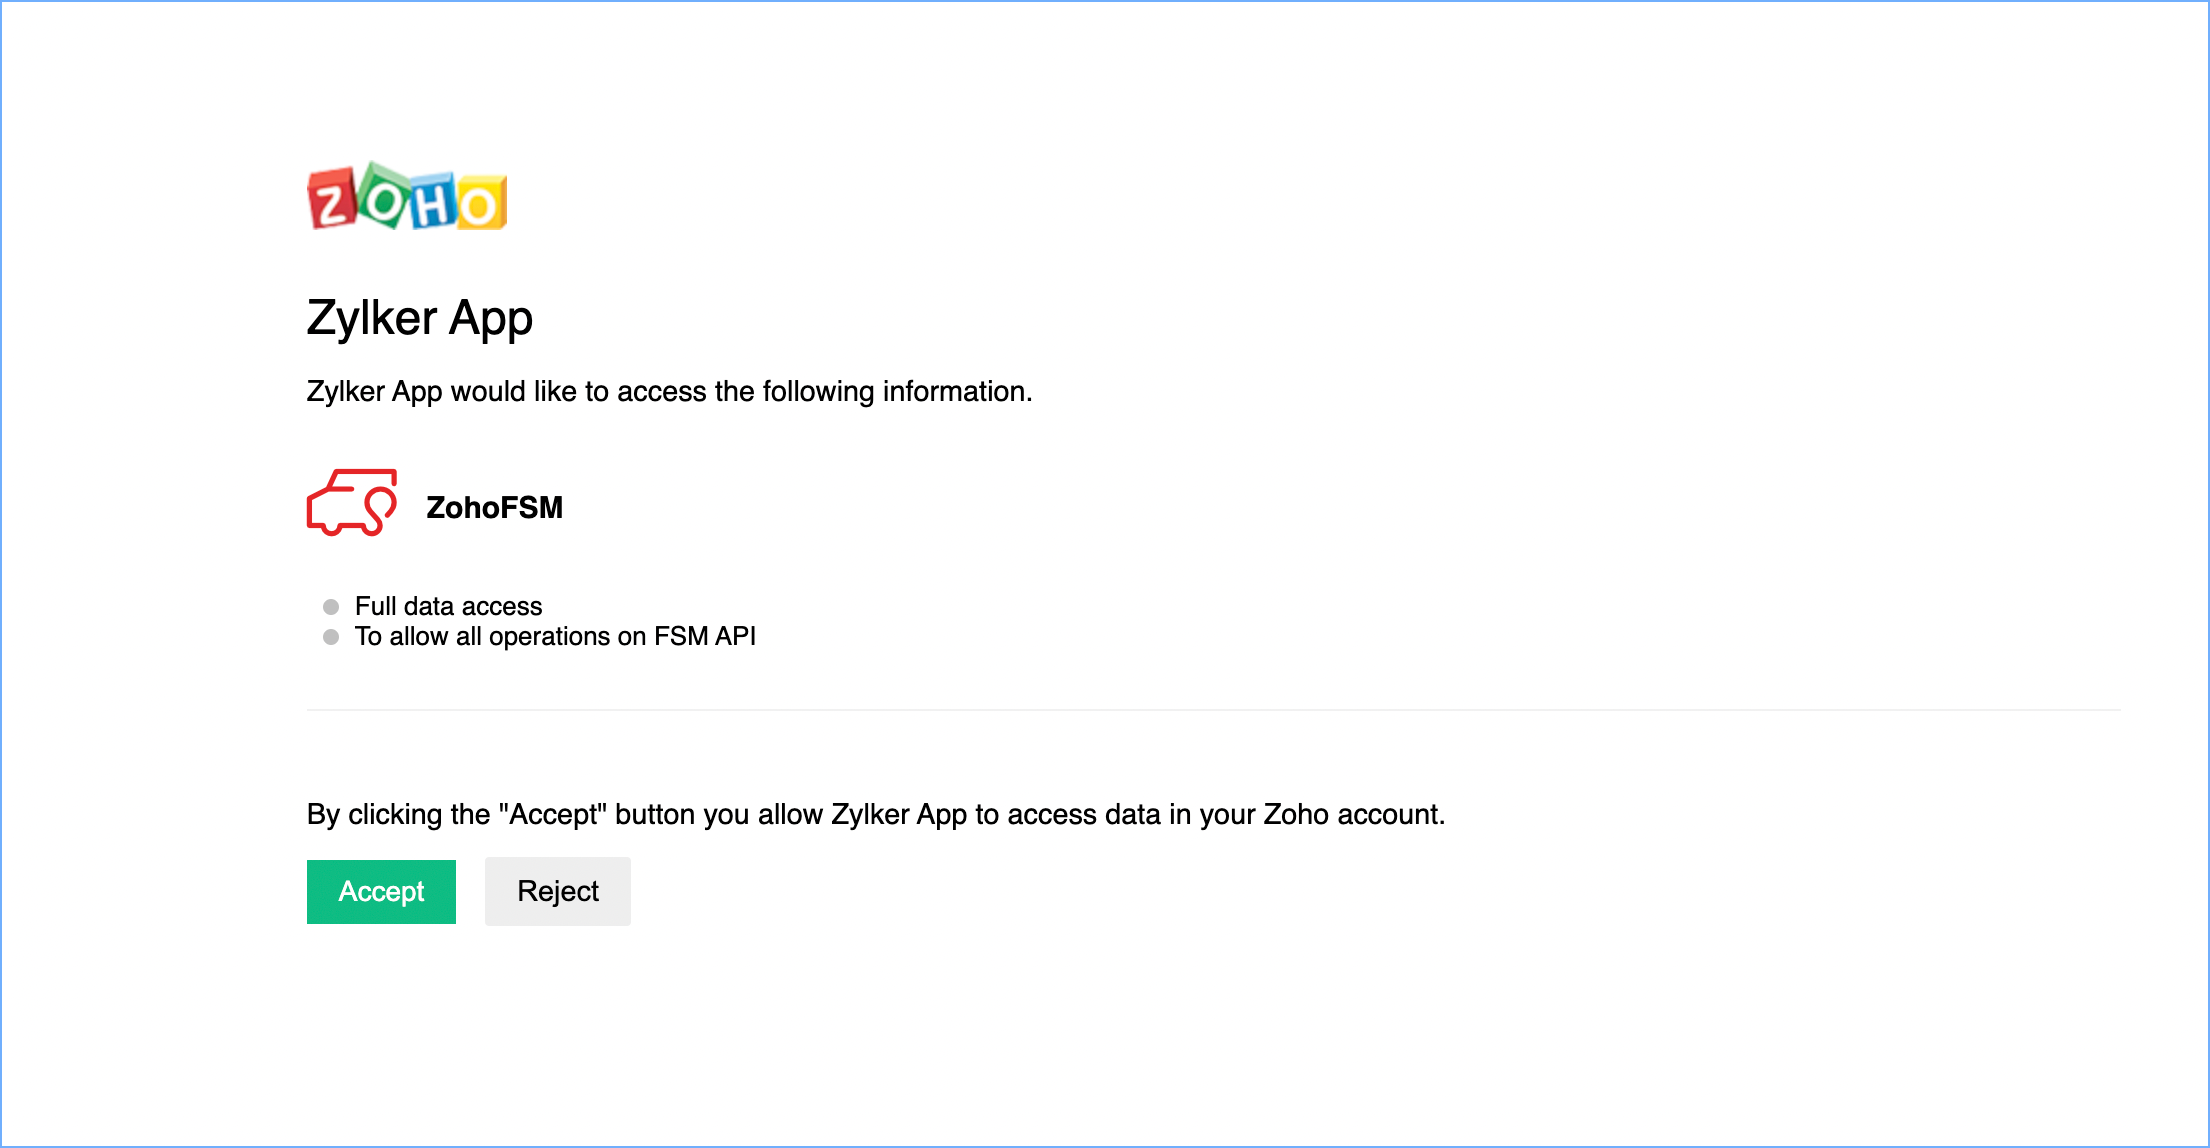
Task: Select the bold ZohoFSM service label
Action: click(x=494, y=508)
